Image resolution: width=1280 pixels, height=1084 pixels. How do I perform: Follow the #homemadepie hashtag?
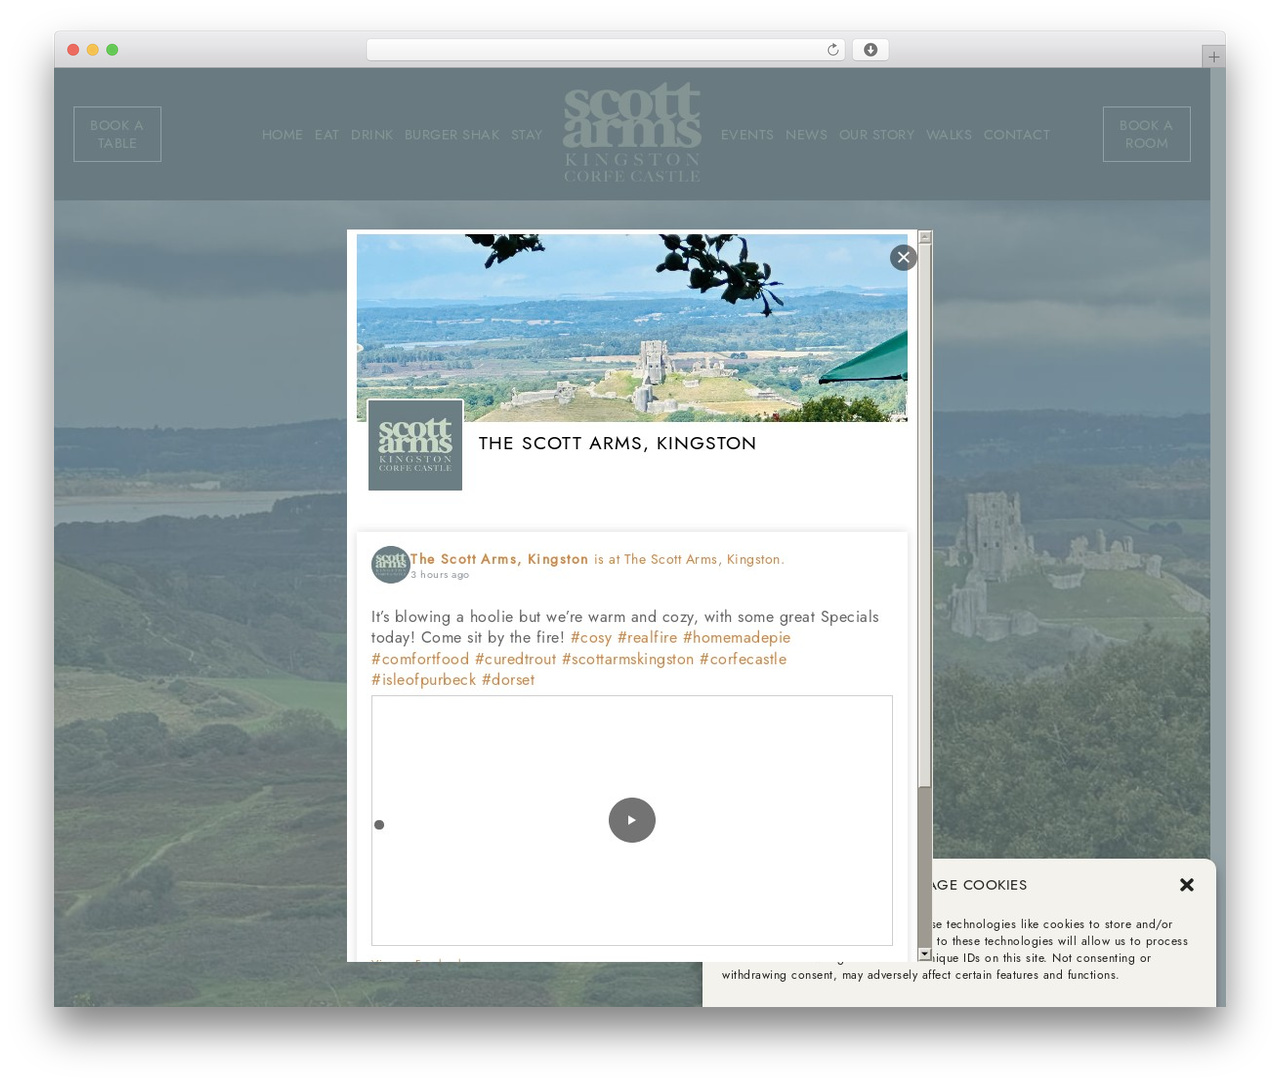736,637
